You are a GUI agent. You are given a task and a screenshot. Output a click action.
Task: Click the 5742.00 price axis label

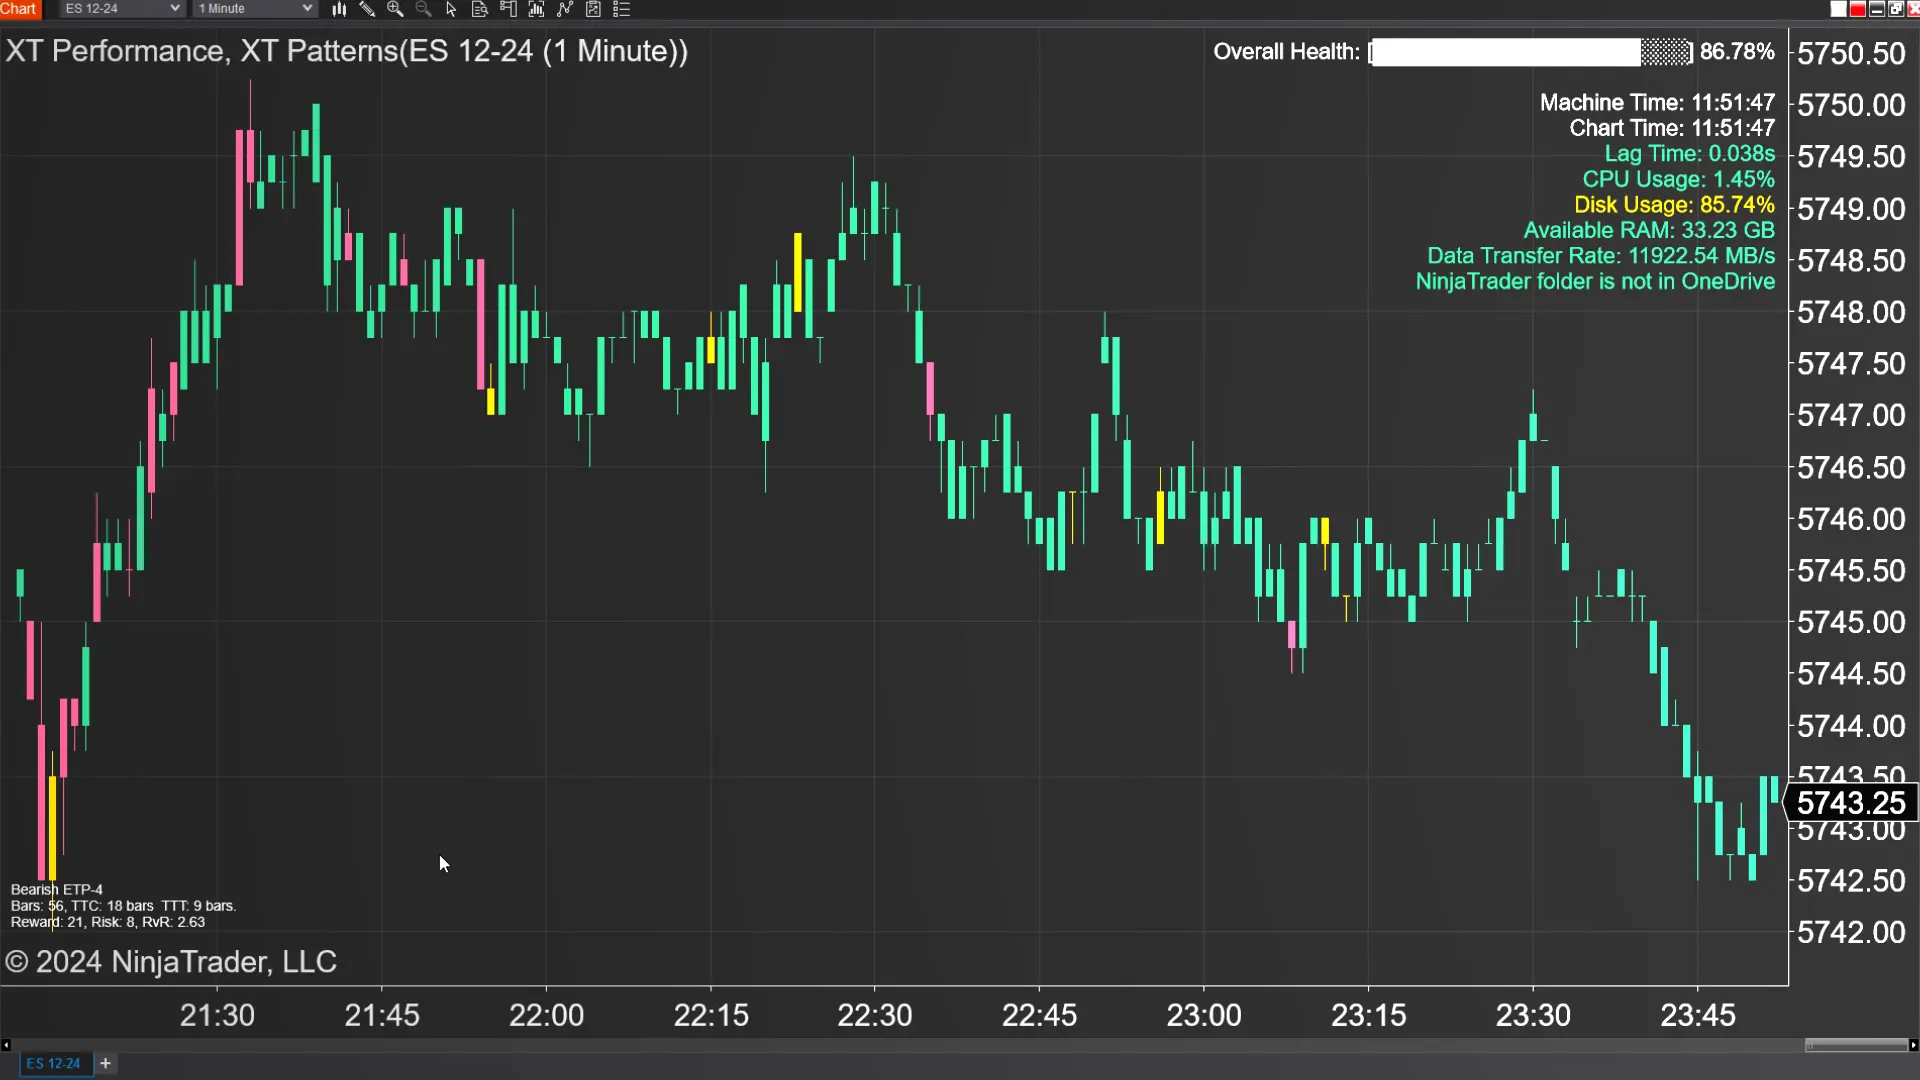click(1851, 933)
